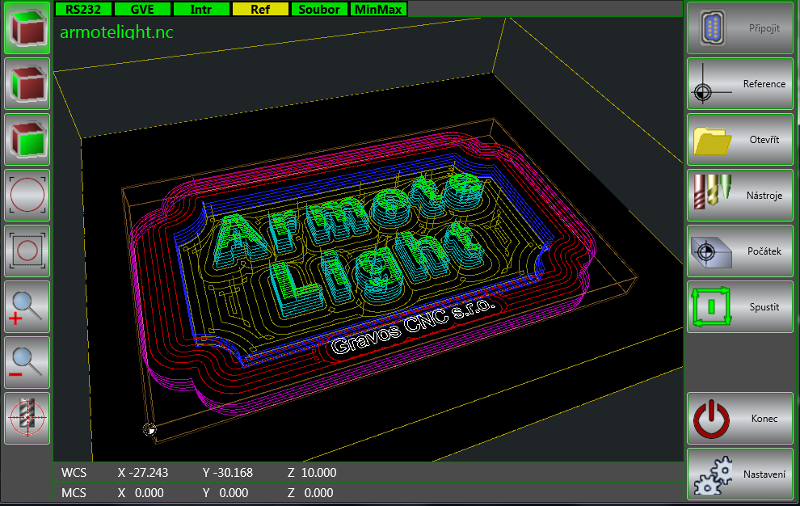The width and height of the screenshot is (800, 506).
Task: Click the MinMax status indicator
Action: pyautogui.click(x=378, y=9)
